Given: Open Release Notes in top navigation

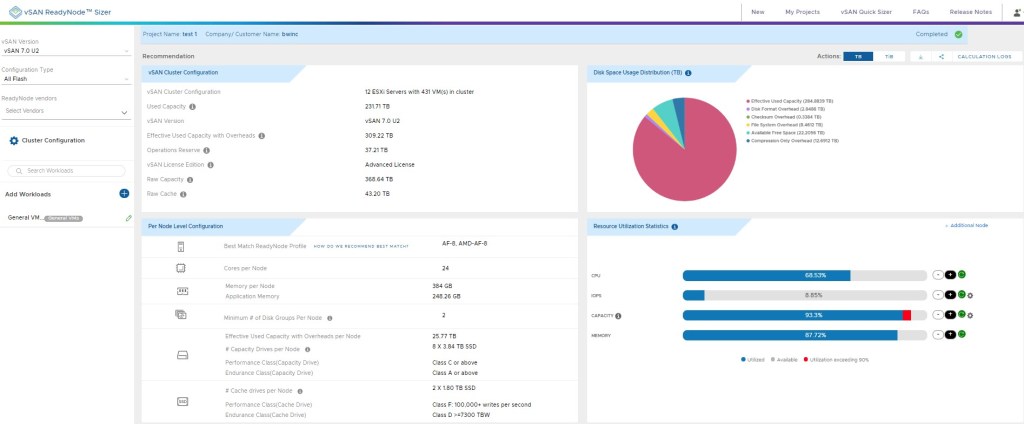Looking at the screenshot, I should [970, 11].
